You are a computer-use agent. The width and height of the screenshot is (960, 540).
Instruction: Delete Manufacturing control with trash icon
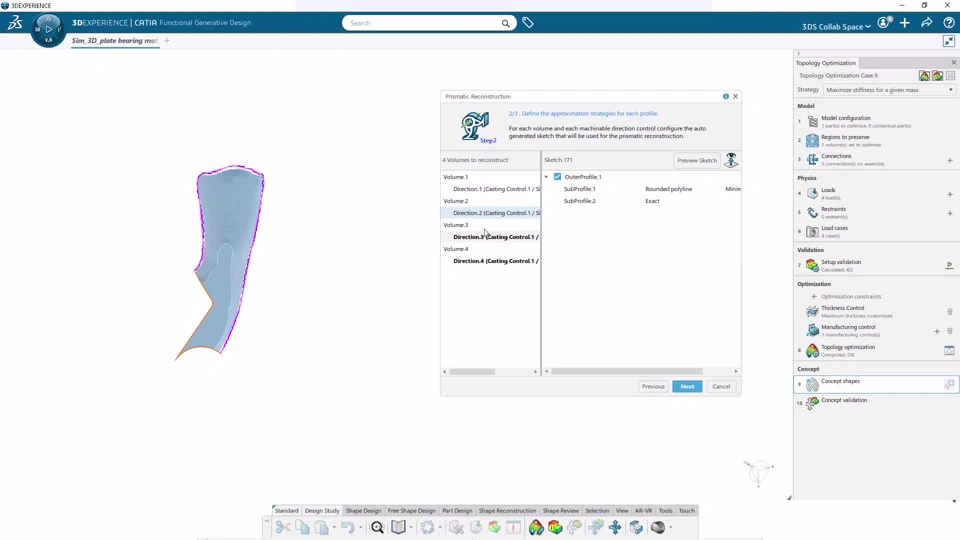950,331
